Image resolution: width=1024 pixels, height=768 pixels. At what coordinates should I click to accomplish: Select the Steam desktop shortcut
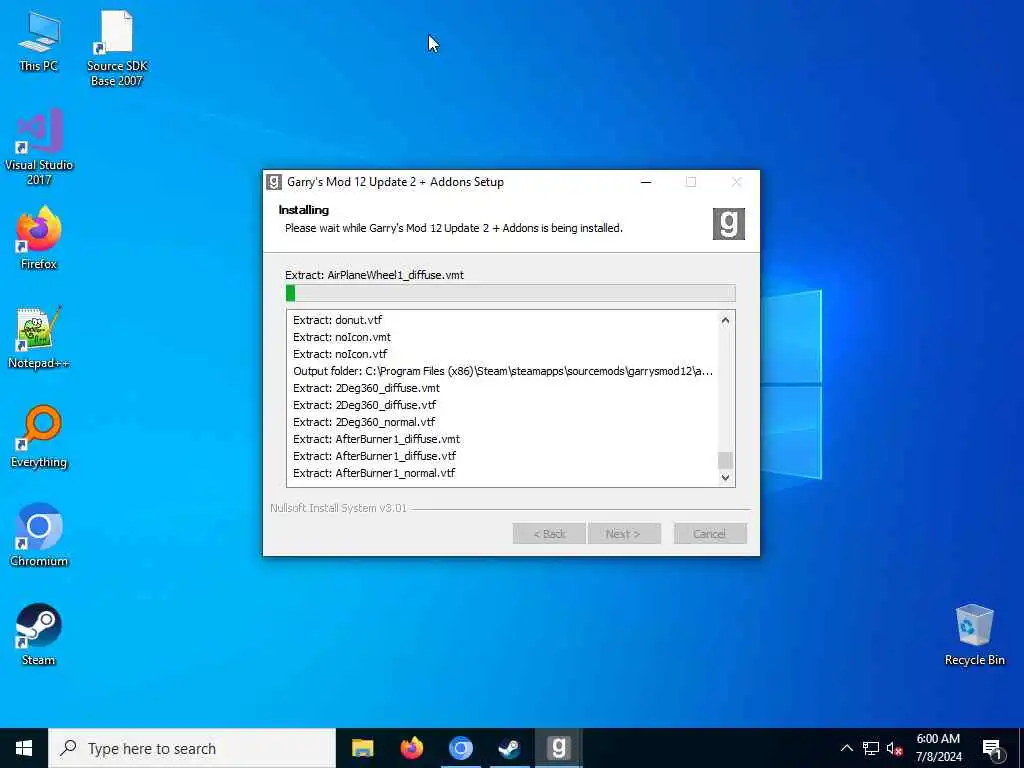tap(39, 634)
